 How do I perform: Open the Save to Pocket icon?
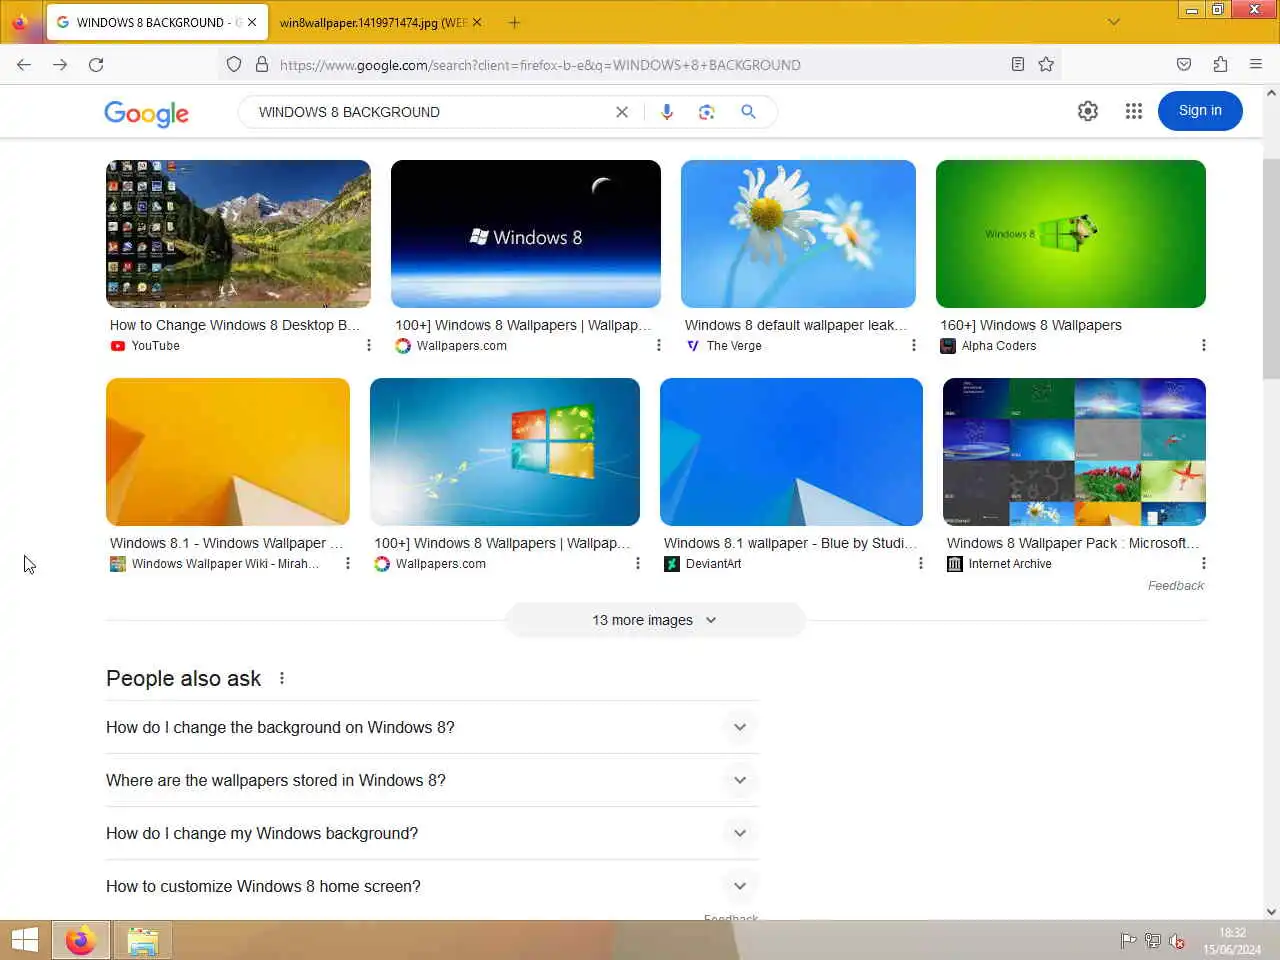click(1184, 64)
